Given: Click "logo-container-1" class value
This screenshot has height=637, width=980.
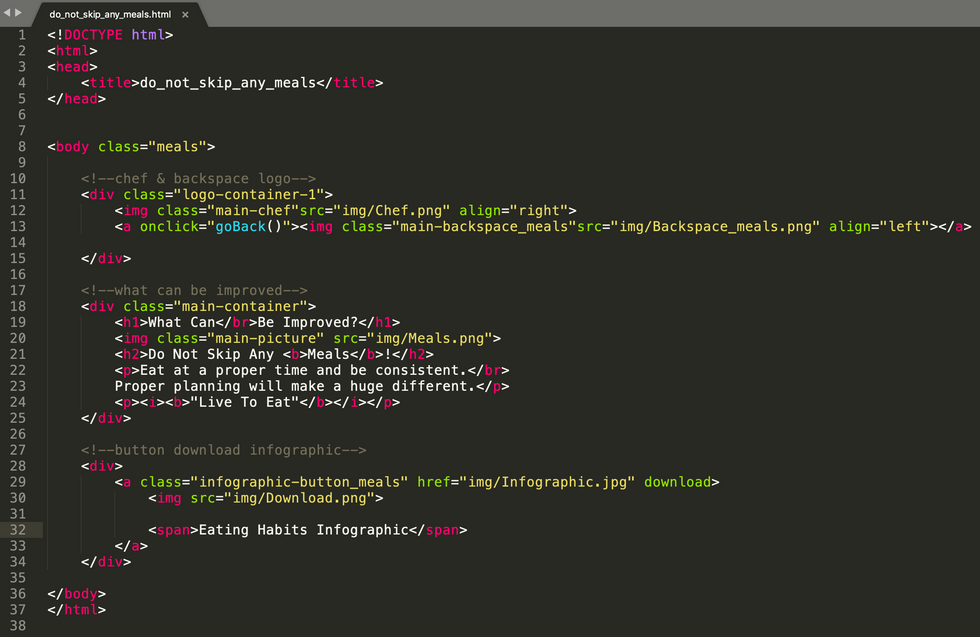Looking at the screenshot, I should tap(249, 195).
